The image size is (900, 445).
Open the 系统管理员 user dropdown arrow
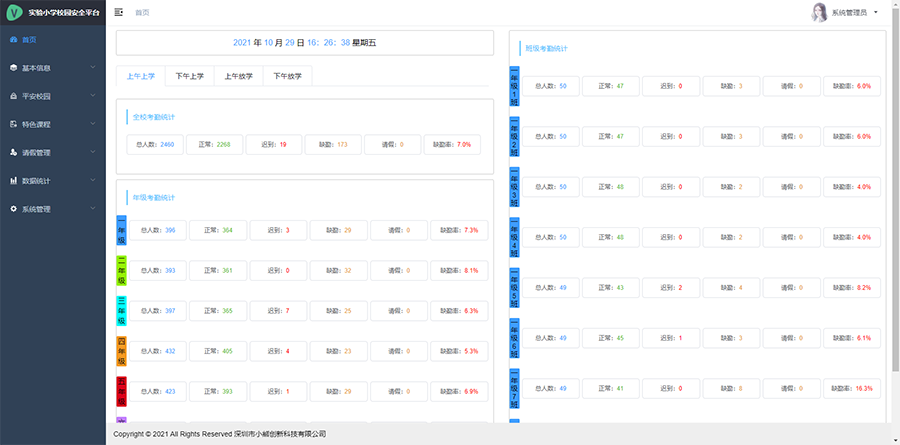876,12
